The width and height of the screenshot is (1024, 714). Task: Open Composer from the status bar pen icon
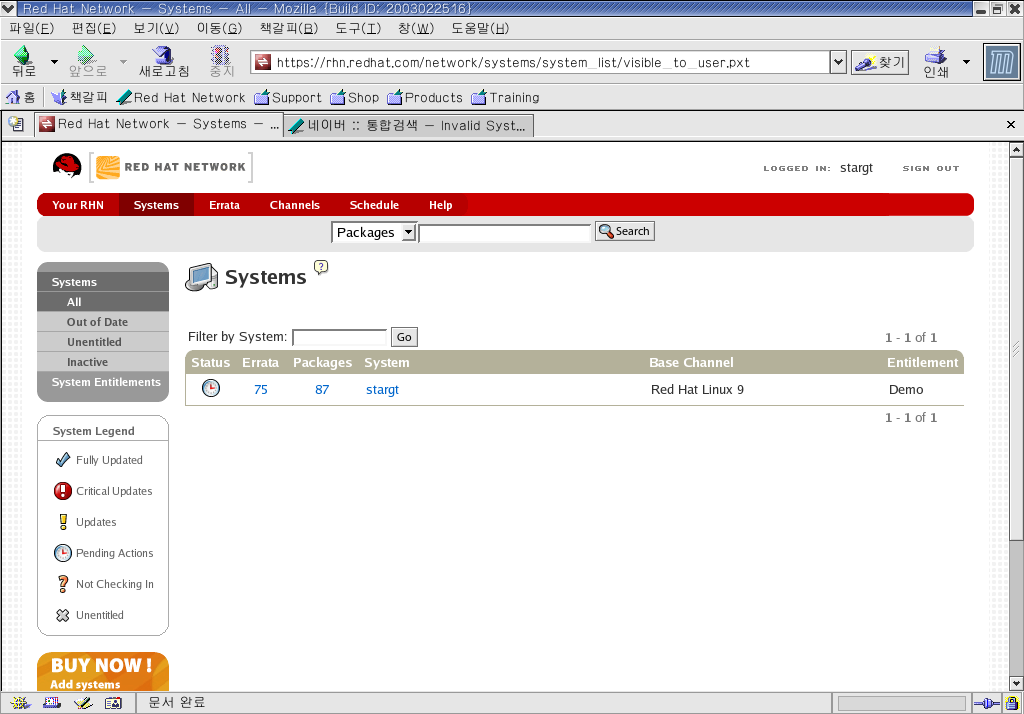click(83, 703)
